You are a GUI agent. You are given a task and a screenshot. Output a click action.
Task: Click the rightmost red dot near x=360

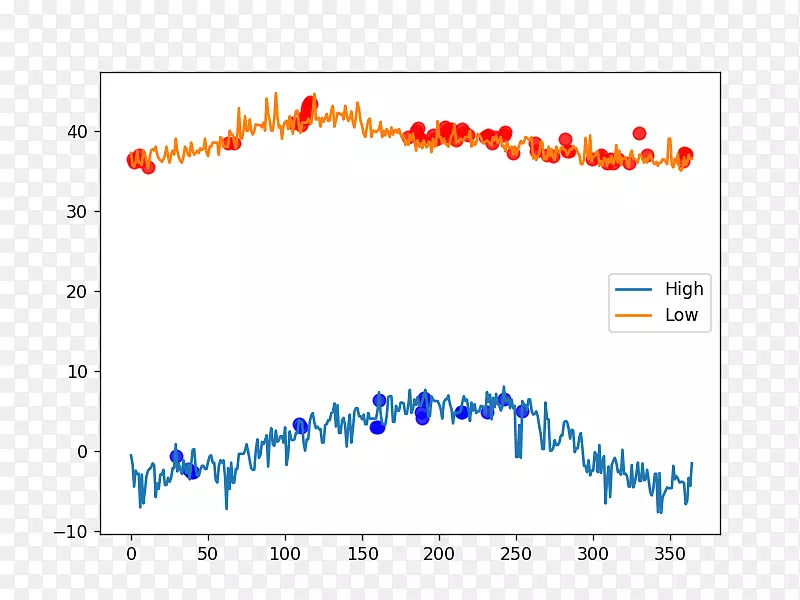tap(684, 157)
